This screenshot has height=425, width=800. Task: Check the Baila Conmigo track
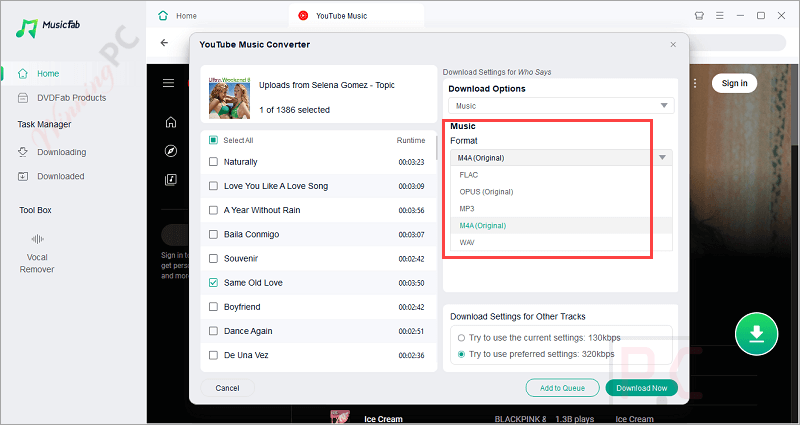(x=213, y=235)
